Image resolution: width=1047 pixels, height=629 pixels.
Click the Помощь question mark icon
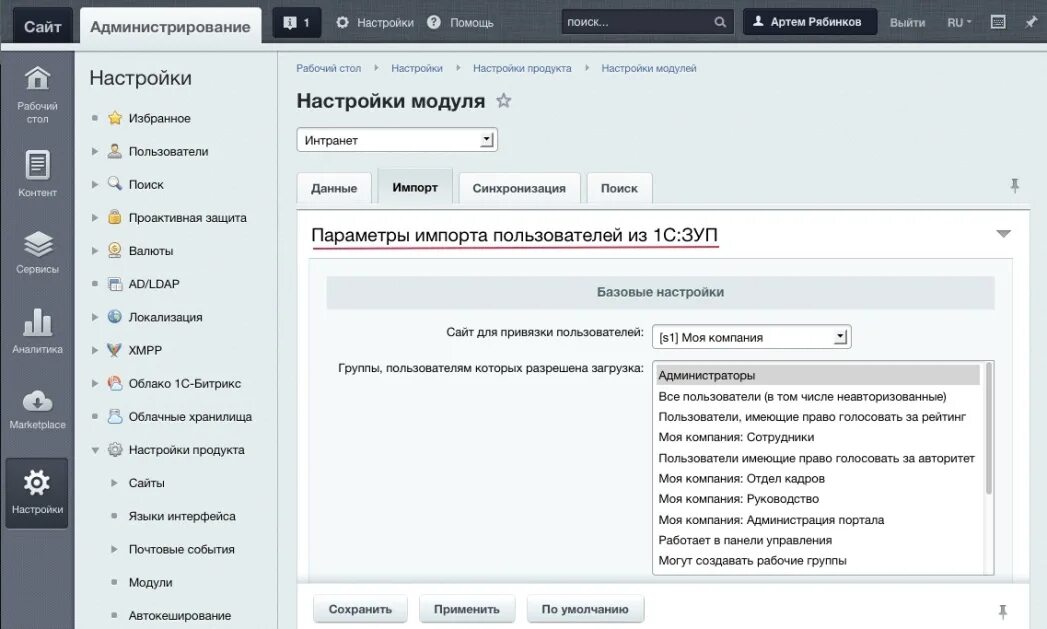[x=433, y=22]
